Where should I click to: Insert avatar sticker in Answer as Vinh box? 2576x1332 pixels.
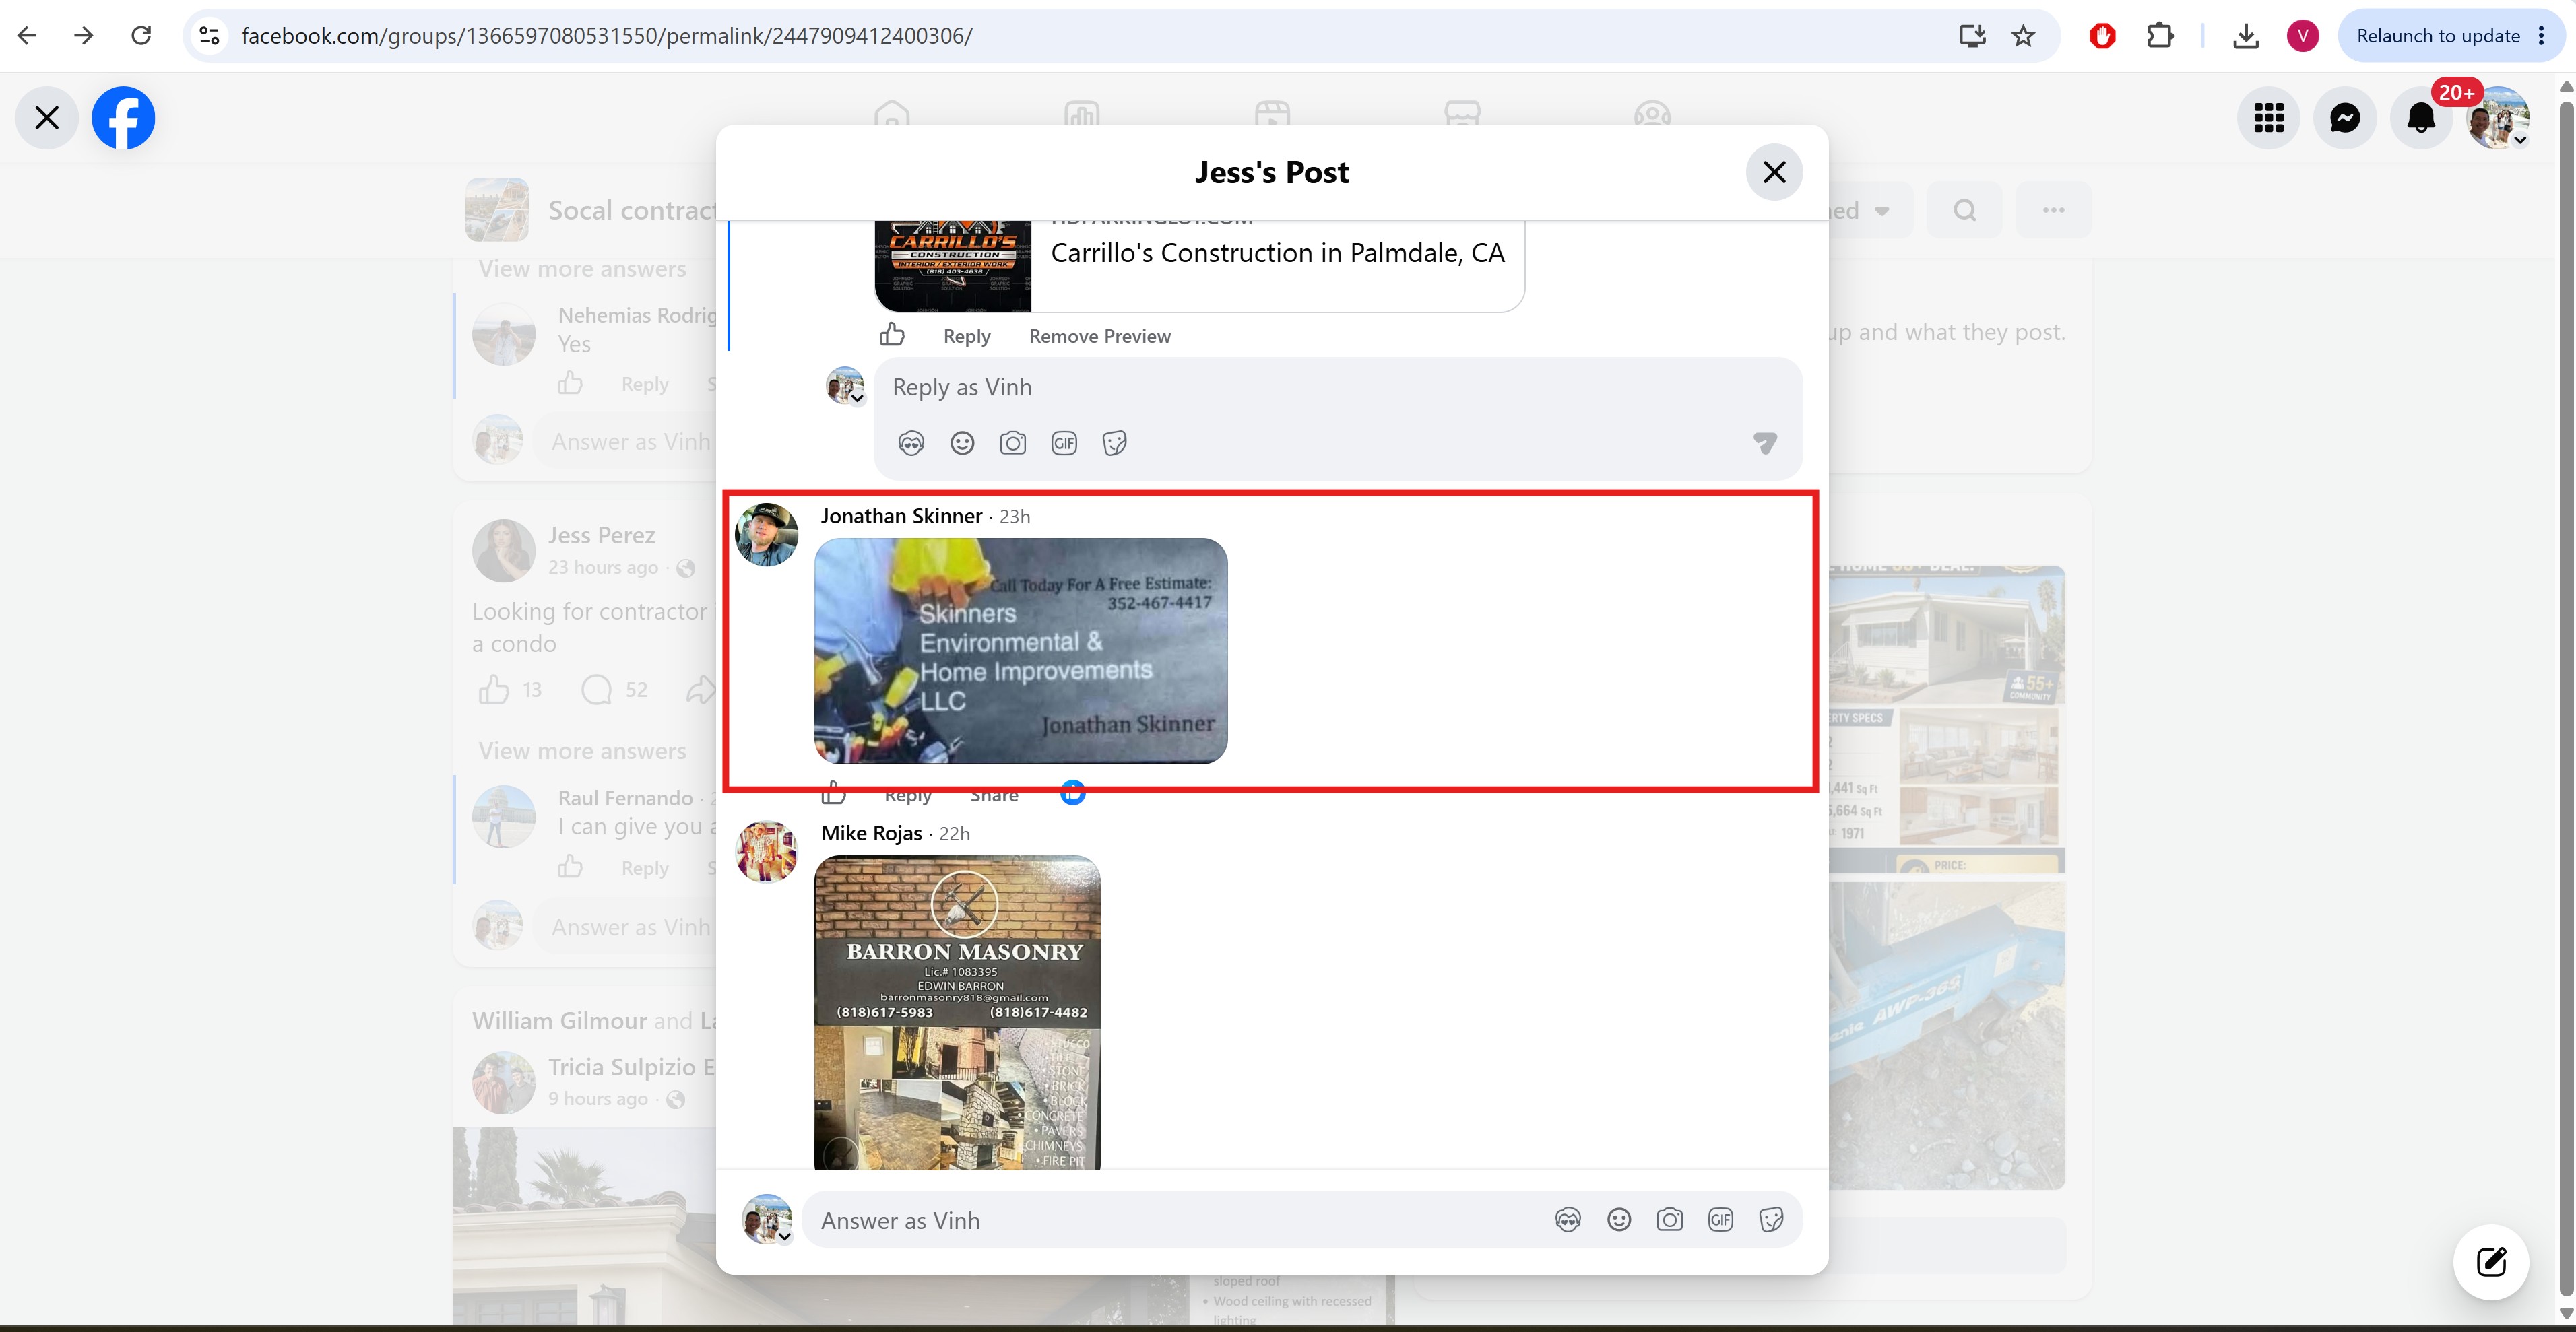point(1568,1220)
